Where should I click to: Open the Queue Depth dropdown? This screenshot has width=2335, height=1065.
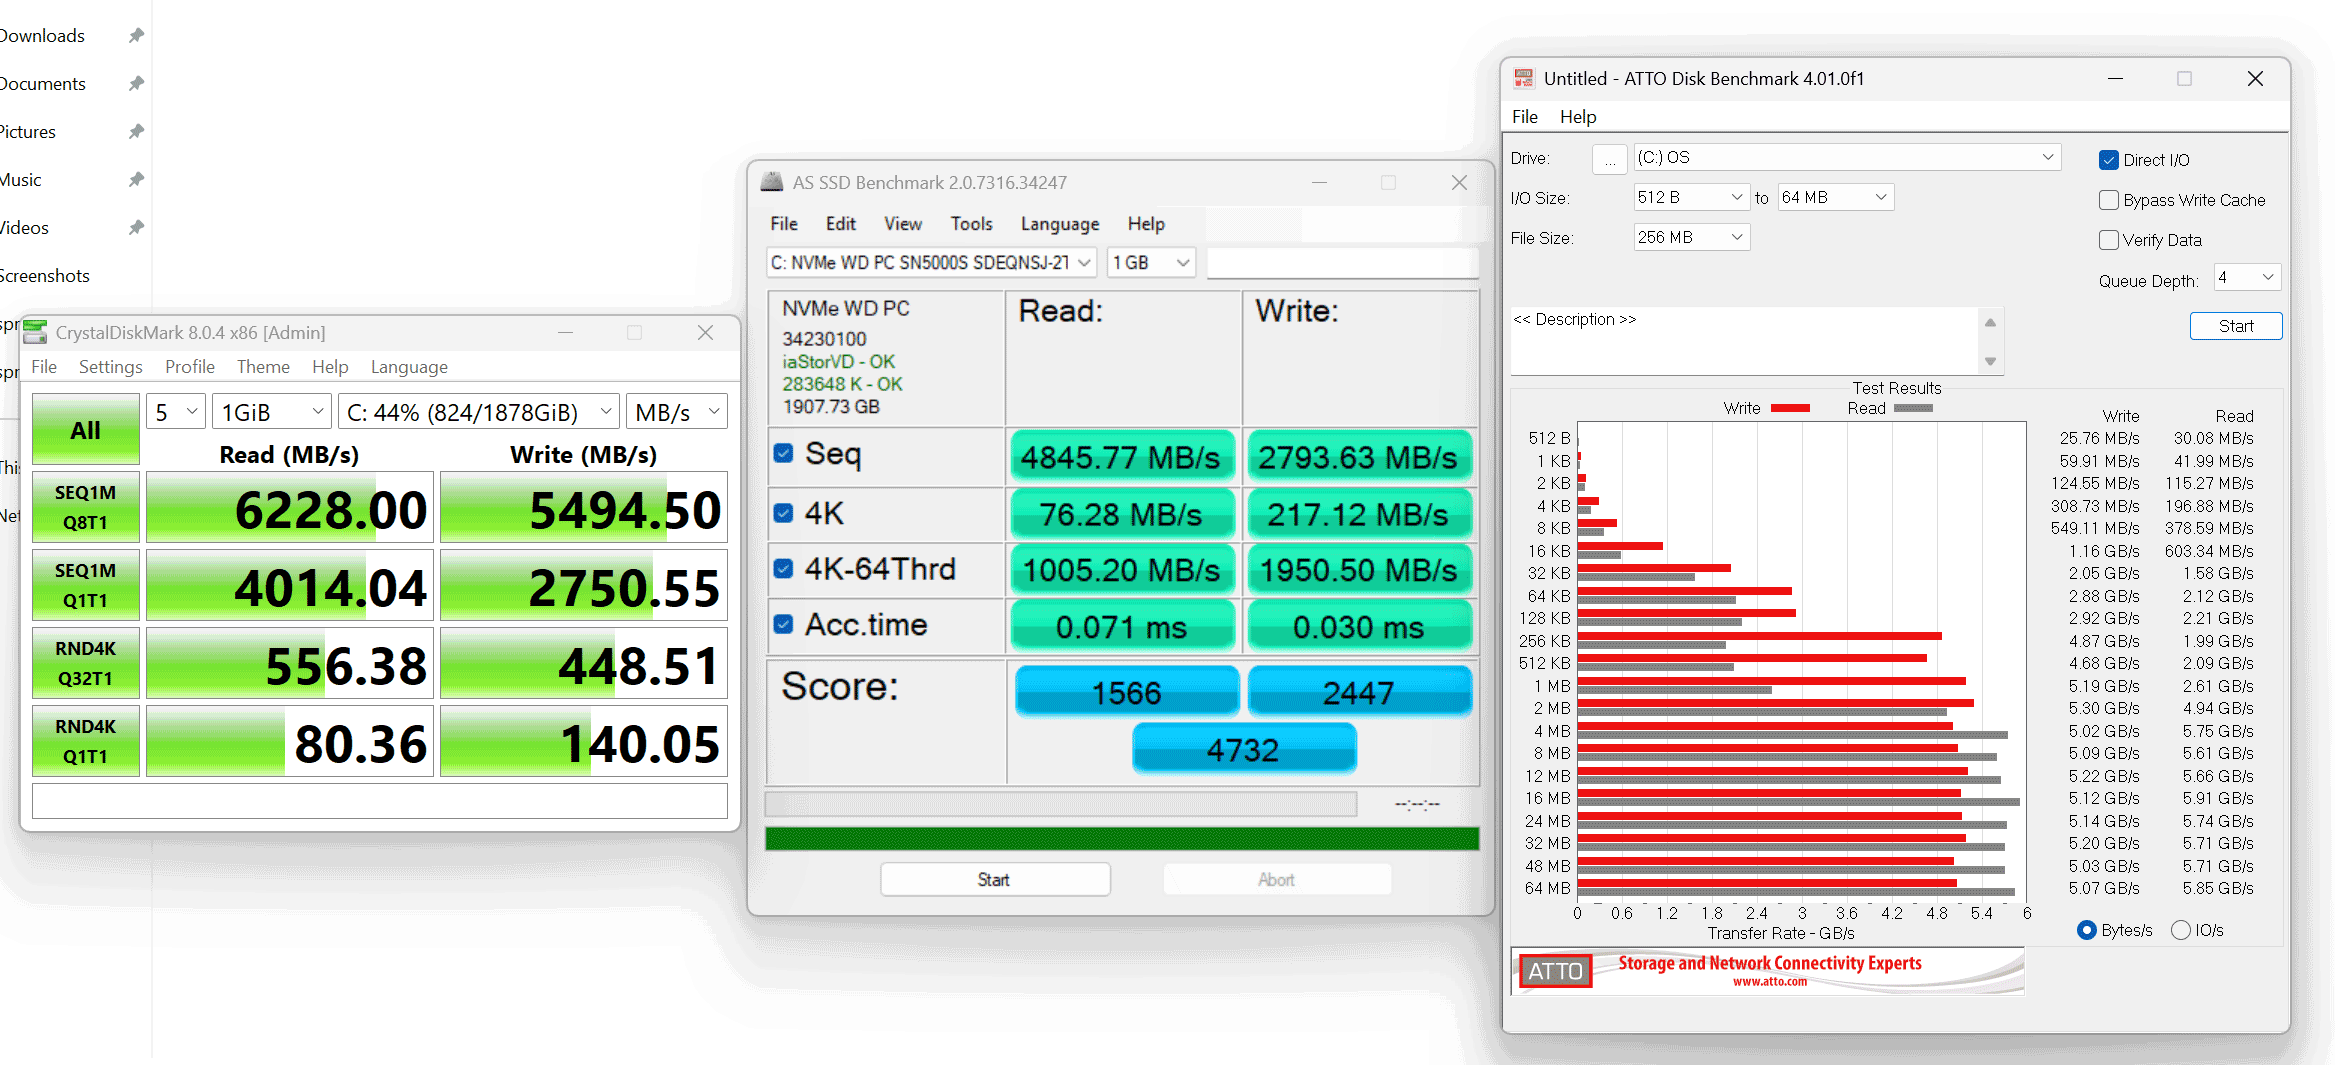pyautogui.click(x=2247, y=277)
